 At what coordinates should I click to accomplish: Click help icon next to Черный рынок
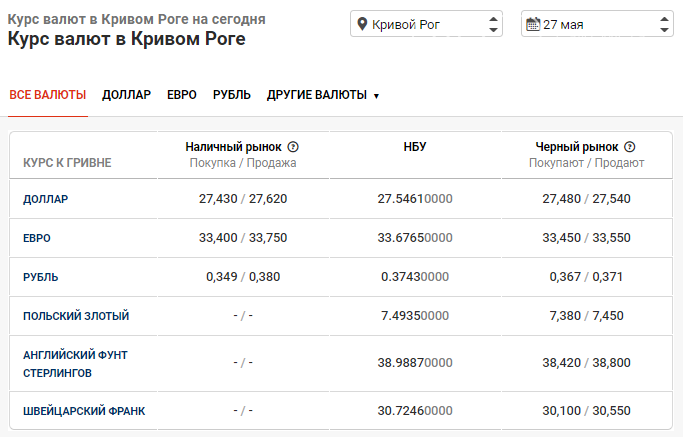click(x=630, y=146)
